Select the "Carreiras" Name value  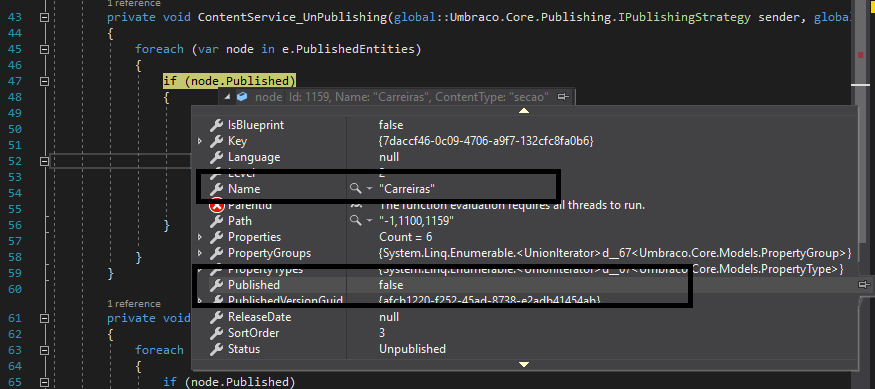(407, 189)
